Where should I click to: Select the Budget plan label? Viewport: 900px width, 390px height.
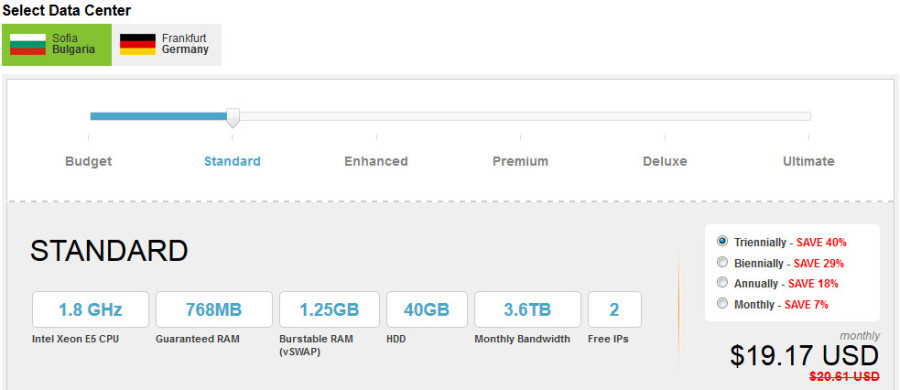pos(88,161)
